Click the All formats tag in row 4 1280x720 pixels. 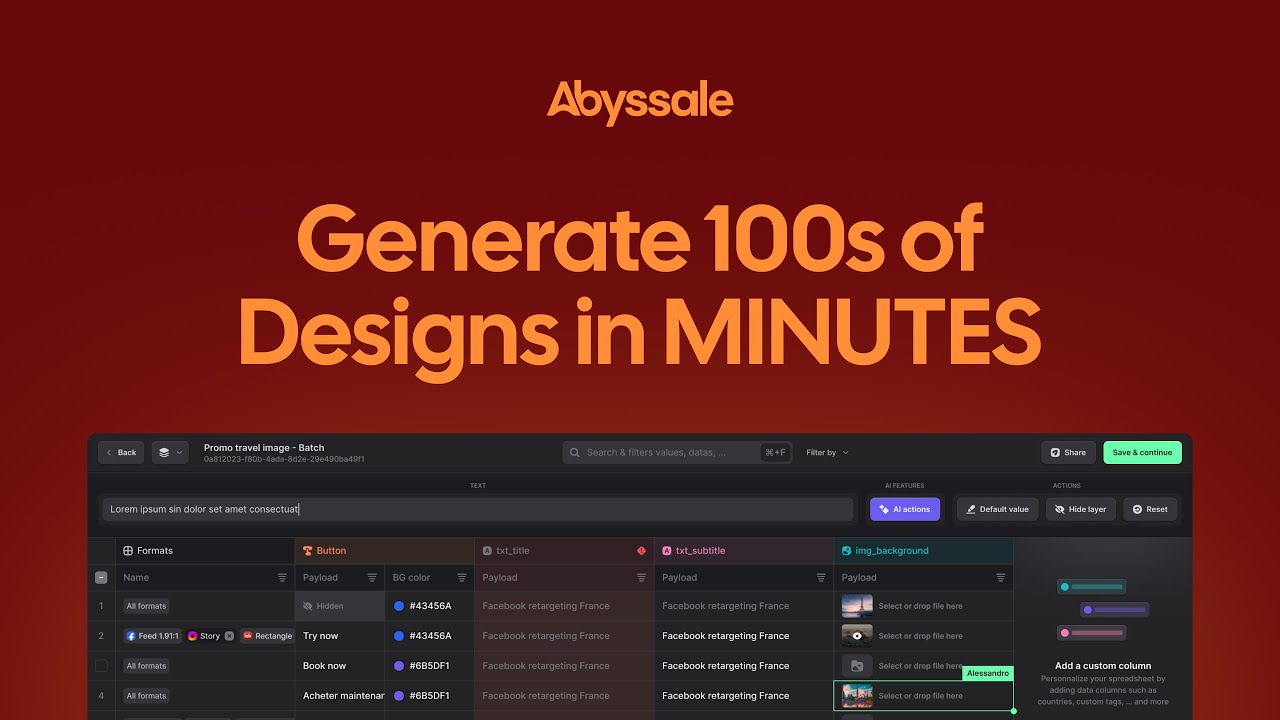146,696
